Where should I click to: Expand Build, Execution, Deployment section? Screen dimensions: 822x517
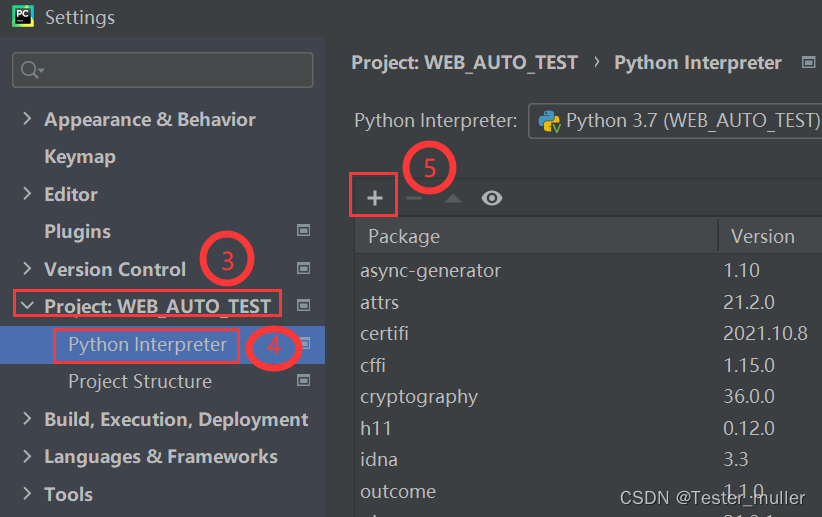pos(27,419)
